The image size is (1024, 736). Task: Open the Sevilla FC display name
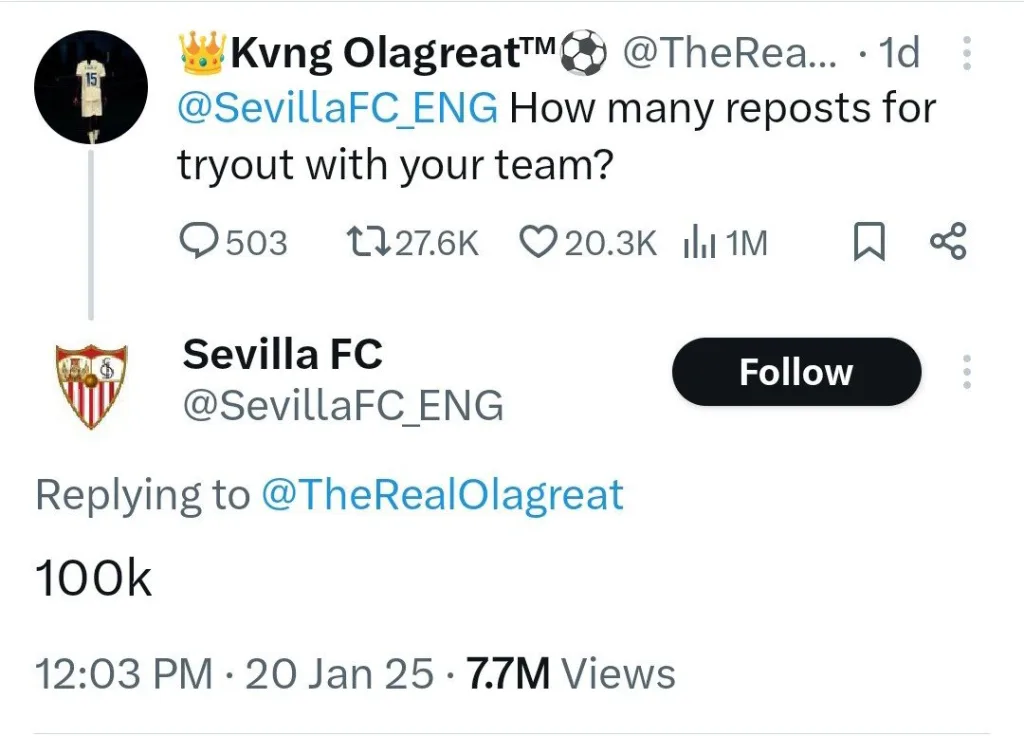(281, 354)
